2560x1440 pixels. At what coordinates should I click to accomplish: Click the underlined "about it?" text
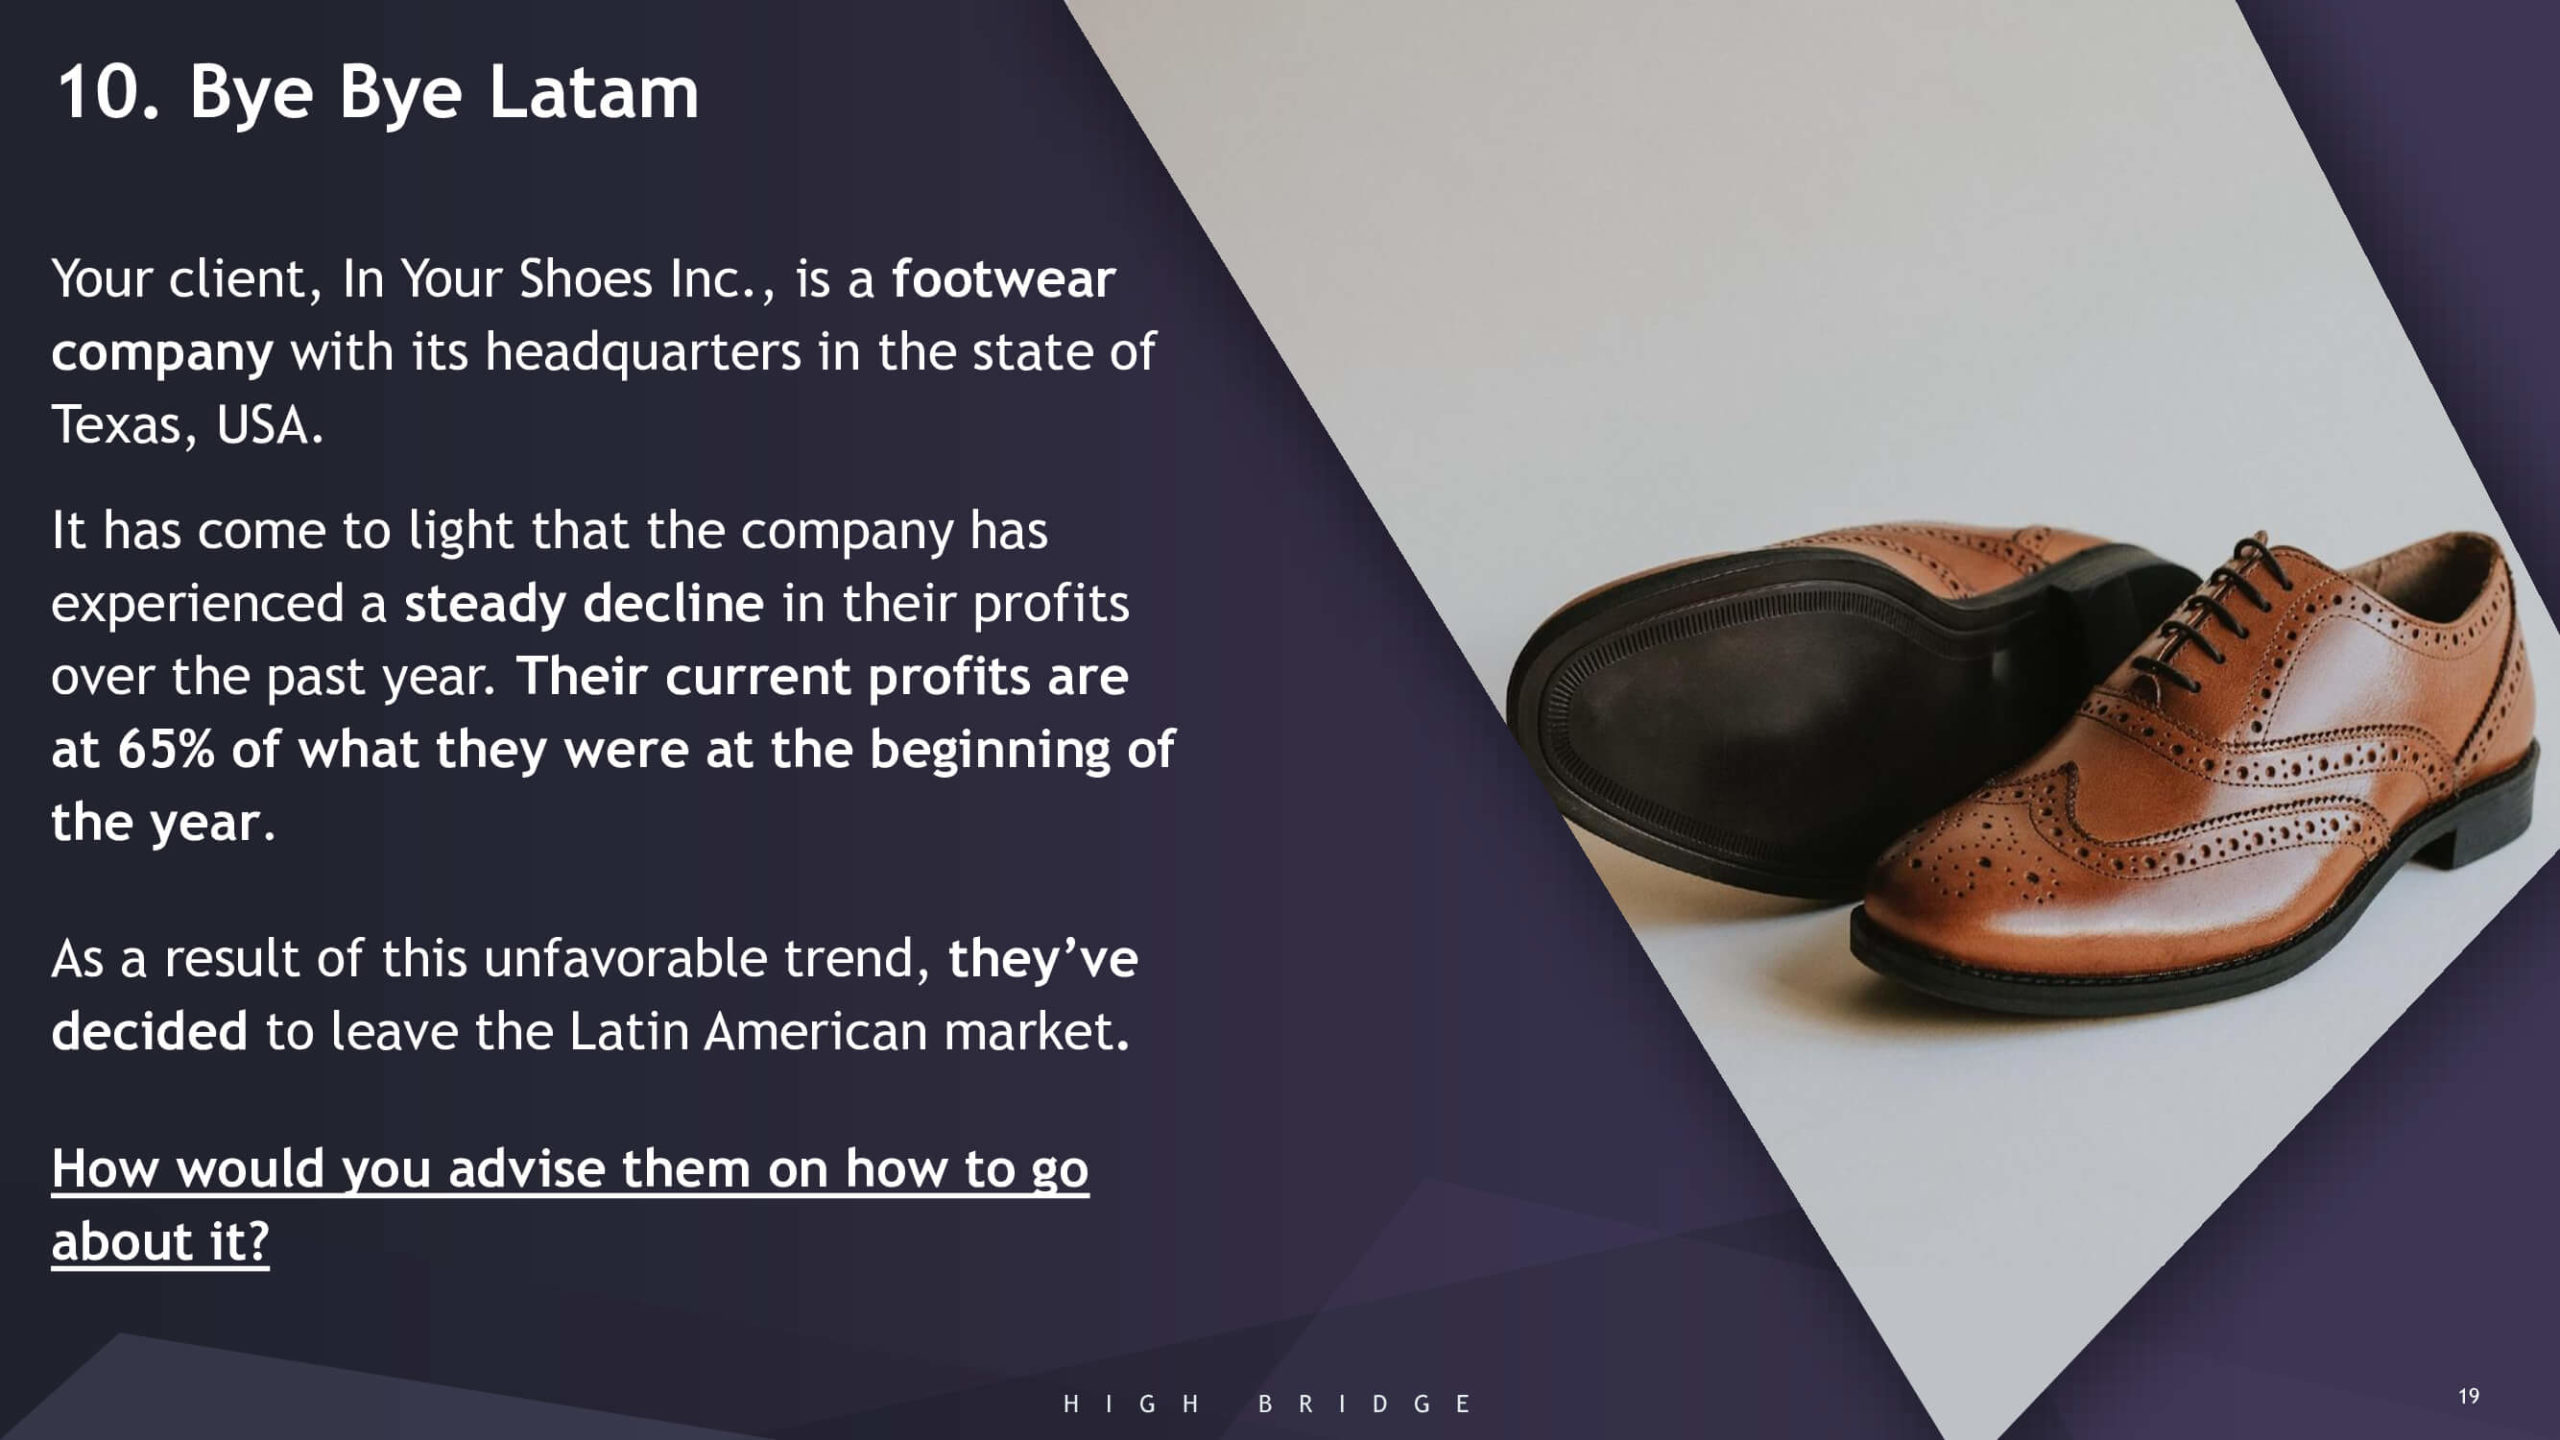click(x=160, y=1242)
